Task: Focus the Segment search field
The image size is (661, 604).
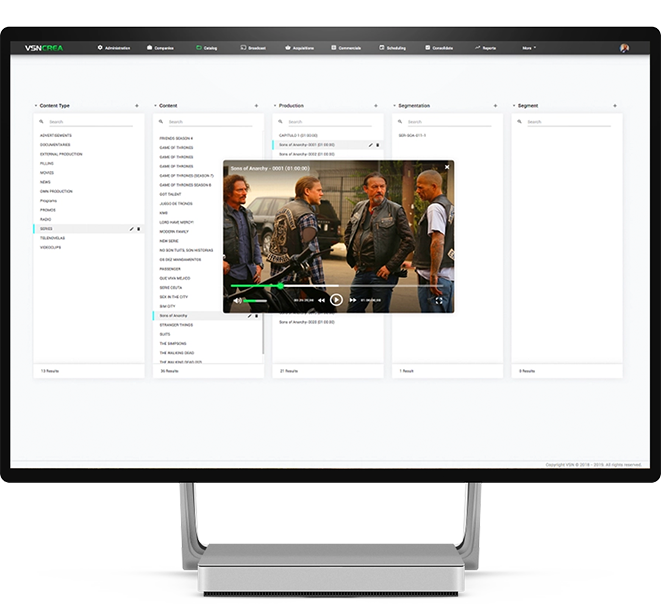Action: [x=568, y=122]
